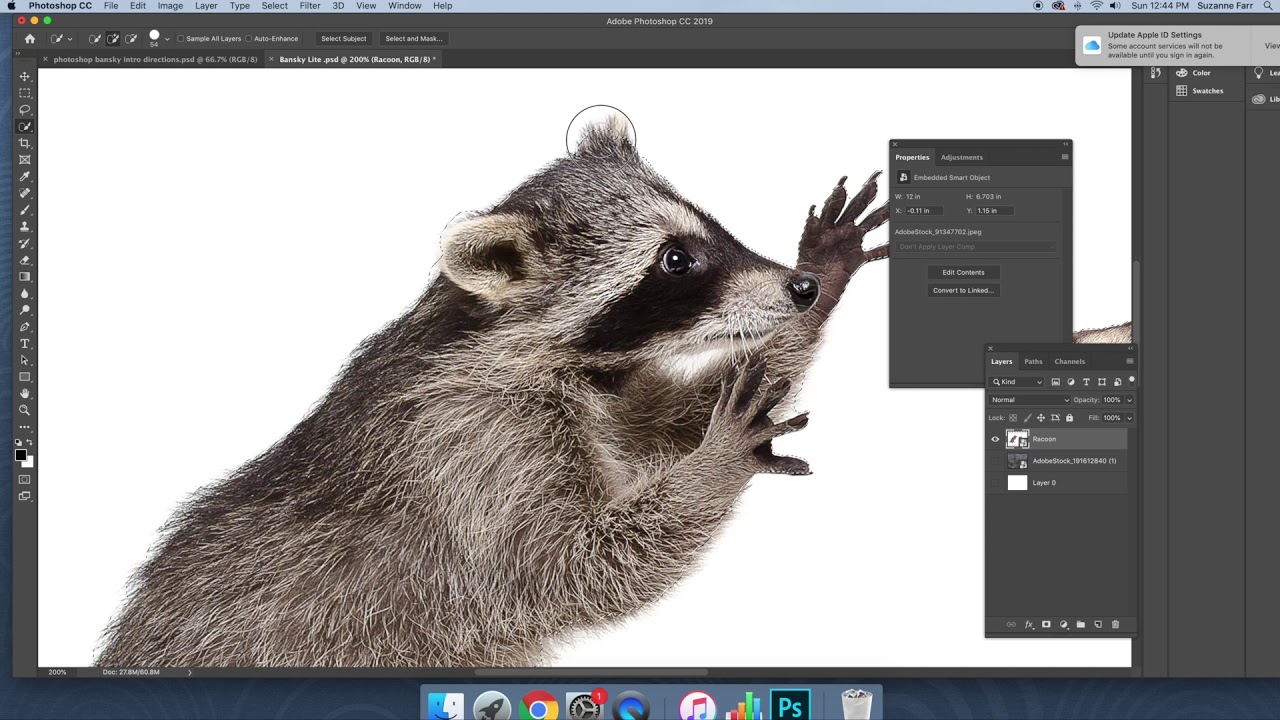Image resolution: width=1280 pixels, height=720 pixels.
Task: Open the History panel icon
Action: click(x=1156, y=73)
